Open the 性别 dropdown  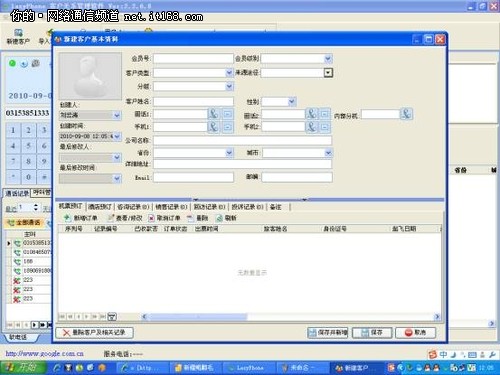point(292,101)
